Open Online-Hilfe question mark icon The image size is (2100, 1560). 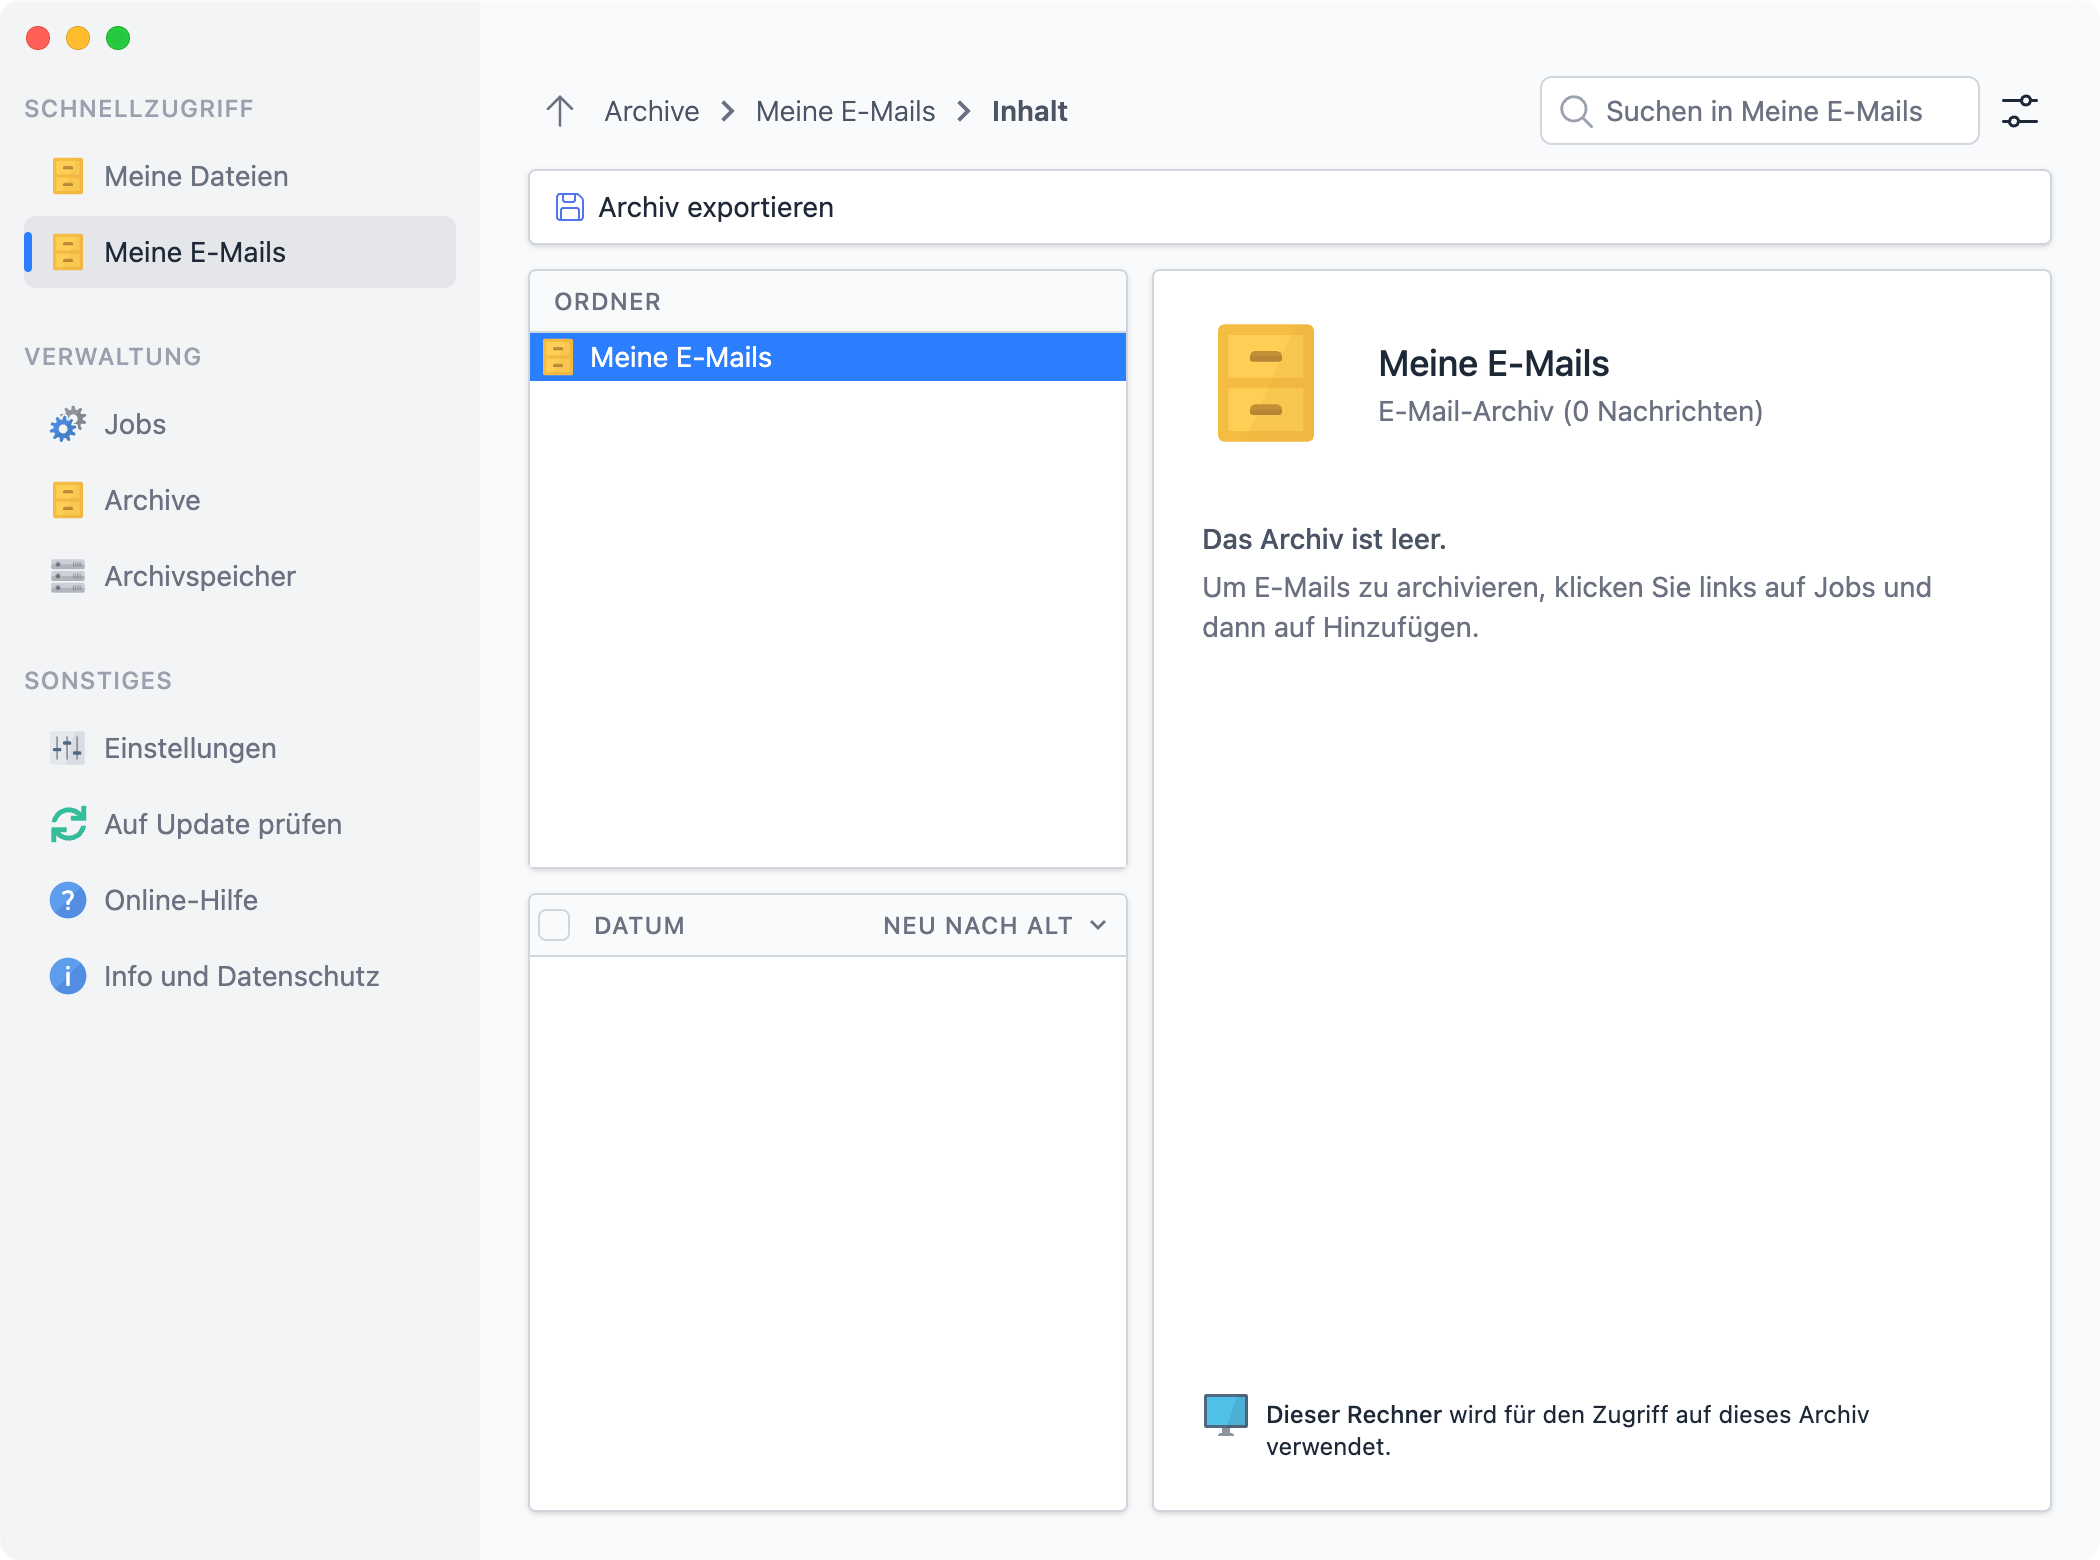[x=66, y=900]
